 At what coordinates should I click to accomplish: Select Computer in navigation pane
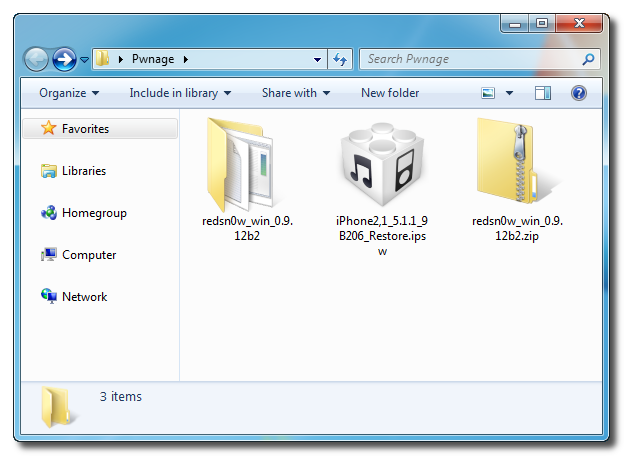point(89,255)
